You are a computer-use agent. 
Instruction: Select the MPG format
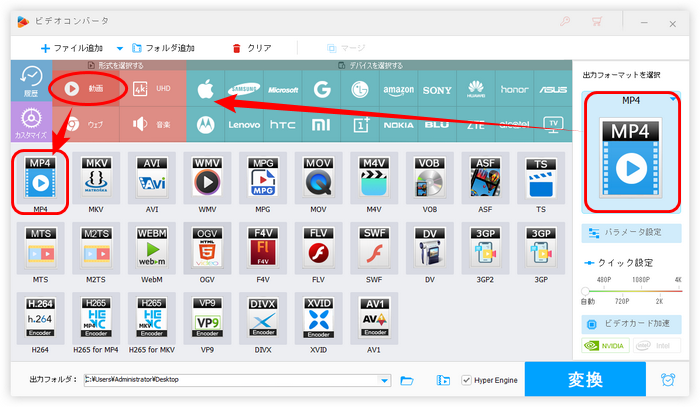click(263, 178)
